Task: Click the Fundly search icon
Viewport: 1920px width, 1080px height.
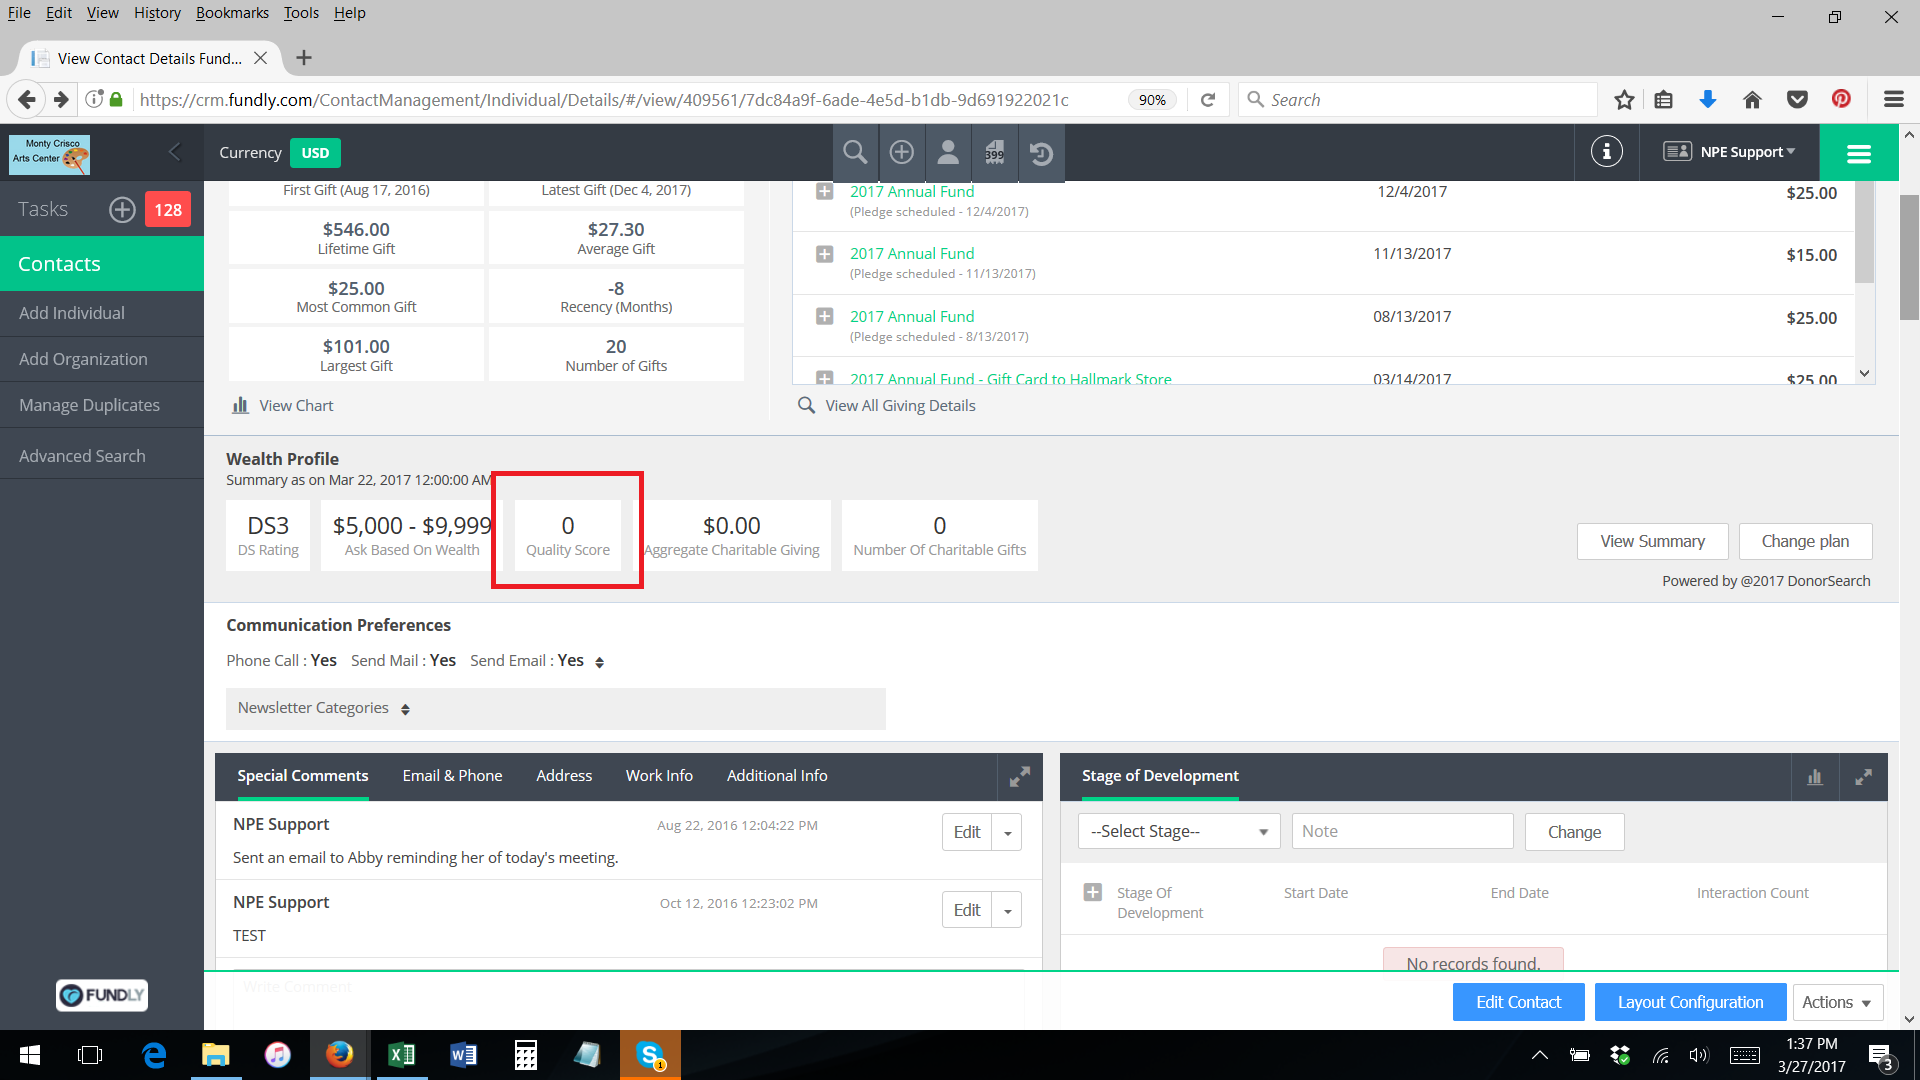Action: [x=856, y=152]
